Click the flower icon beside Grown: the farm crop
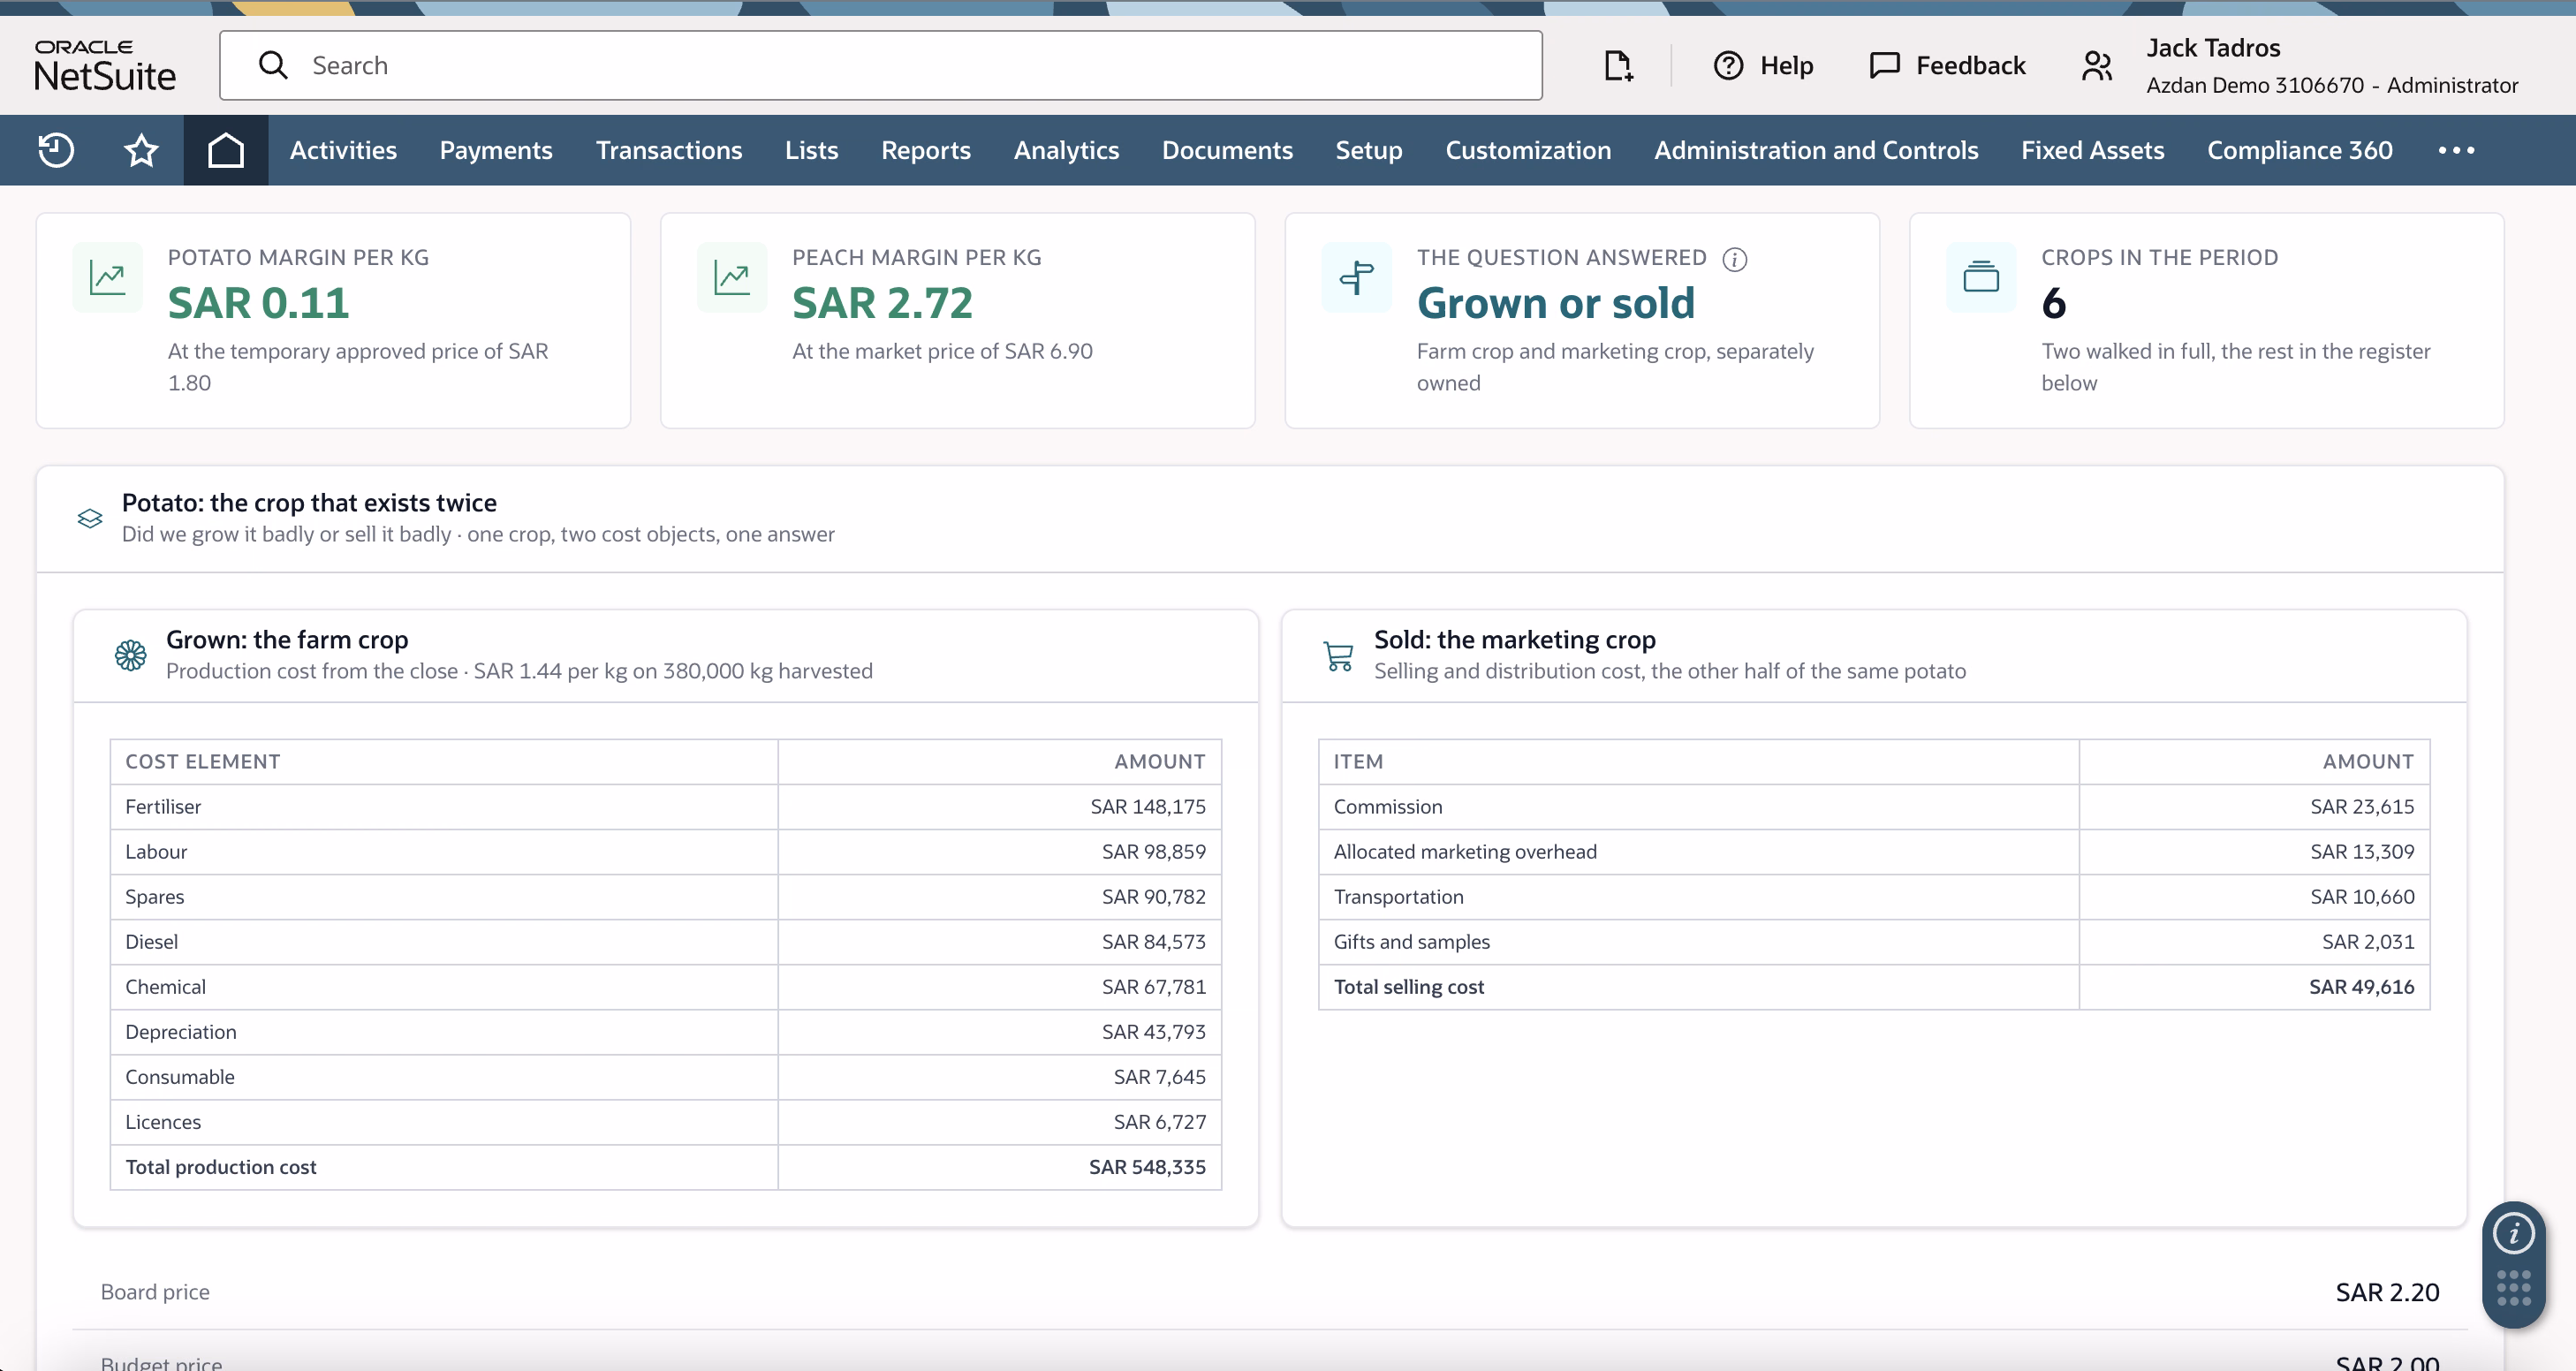The width and height of the screenshot is (2576, 1371). click(131, 655)
